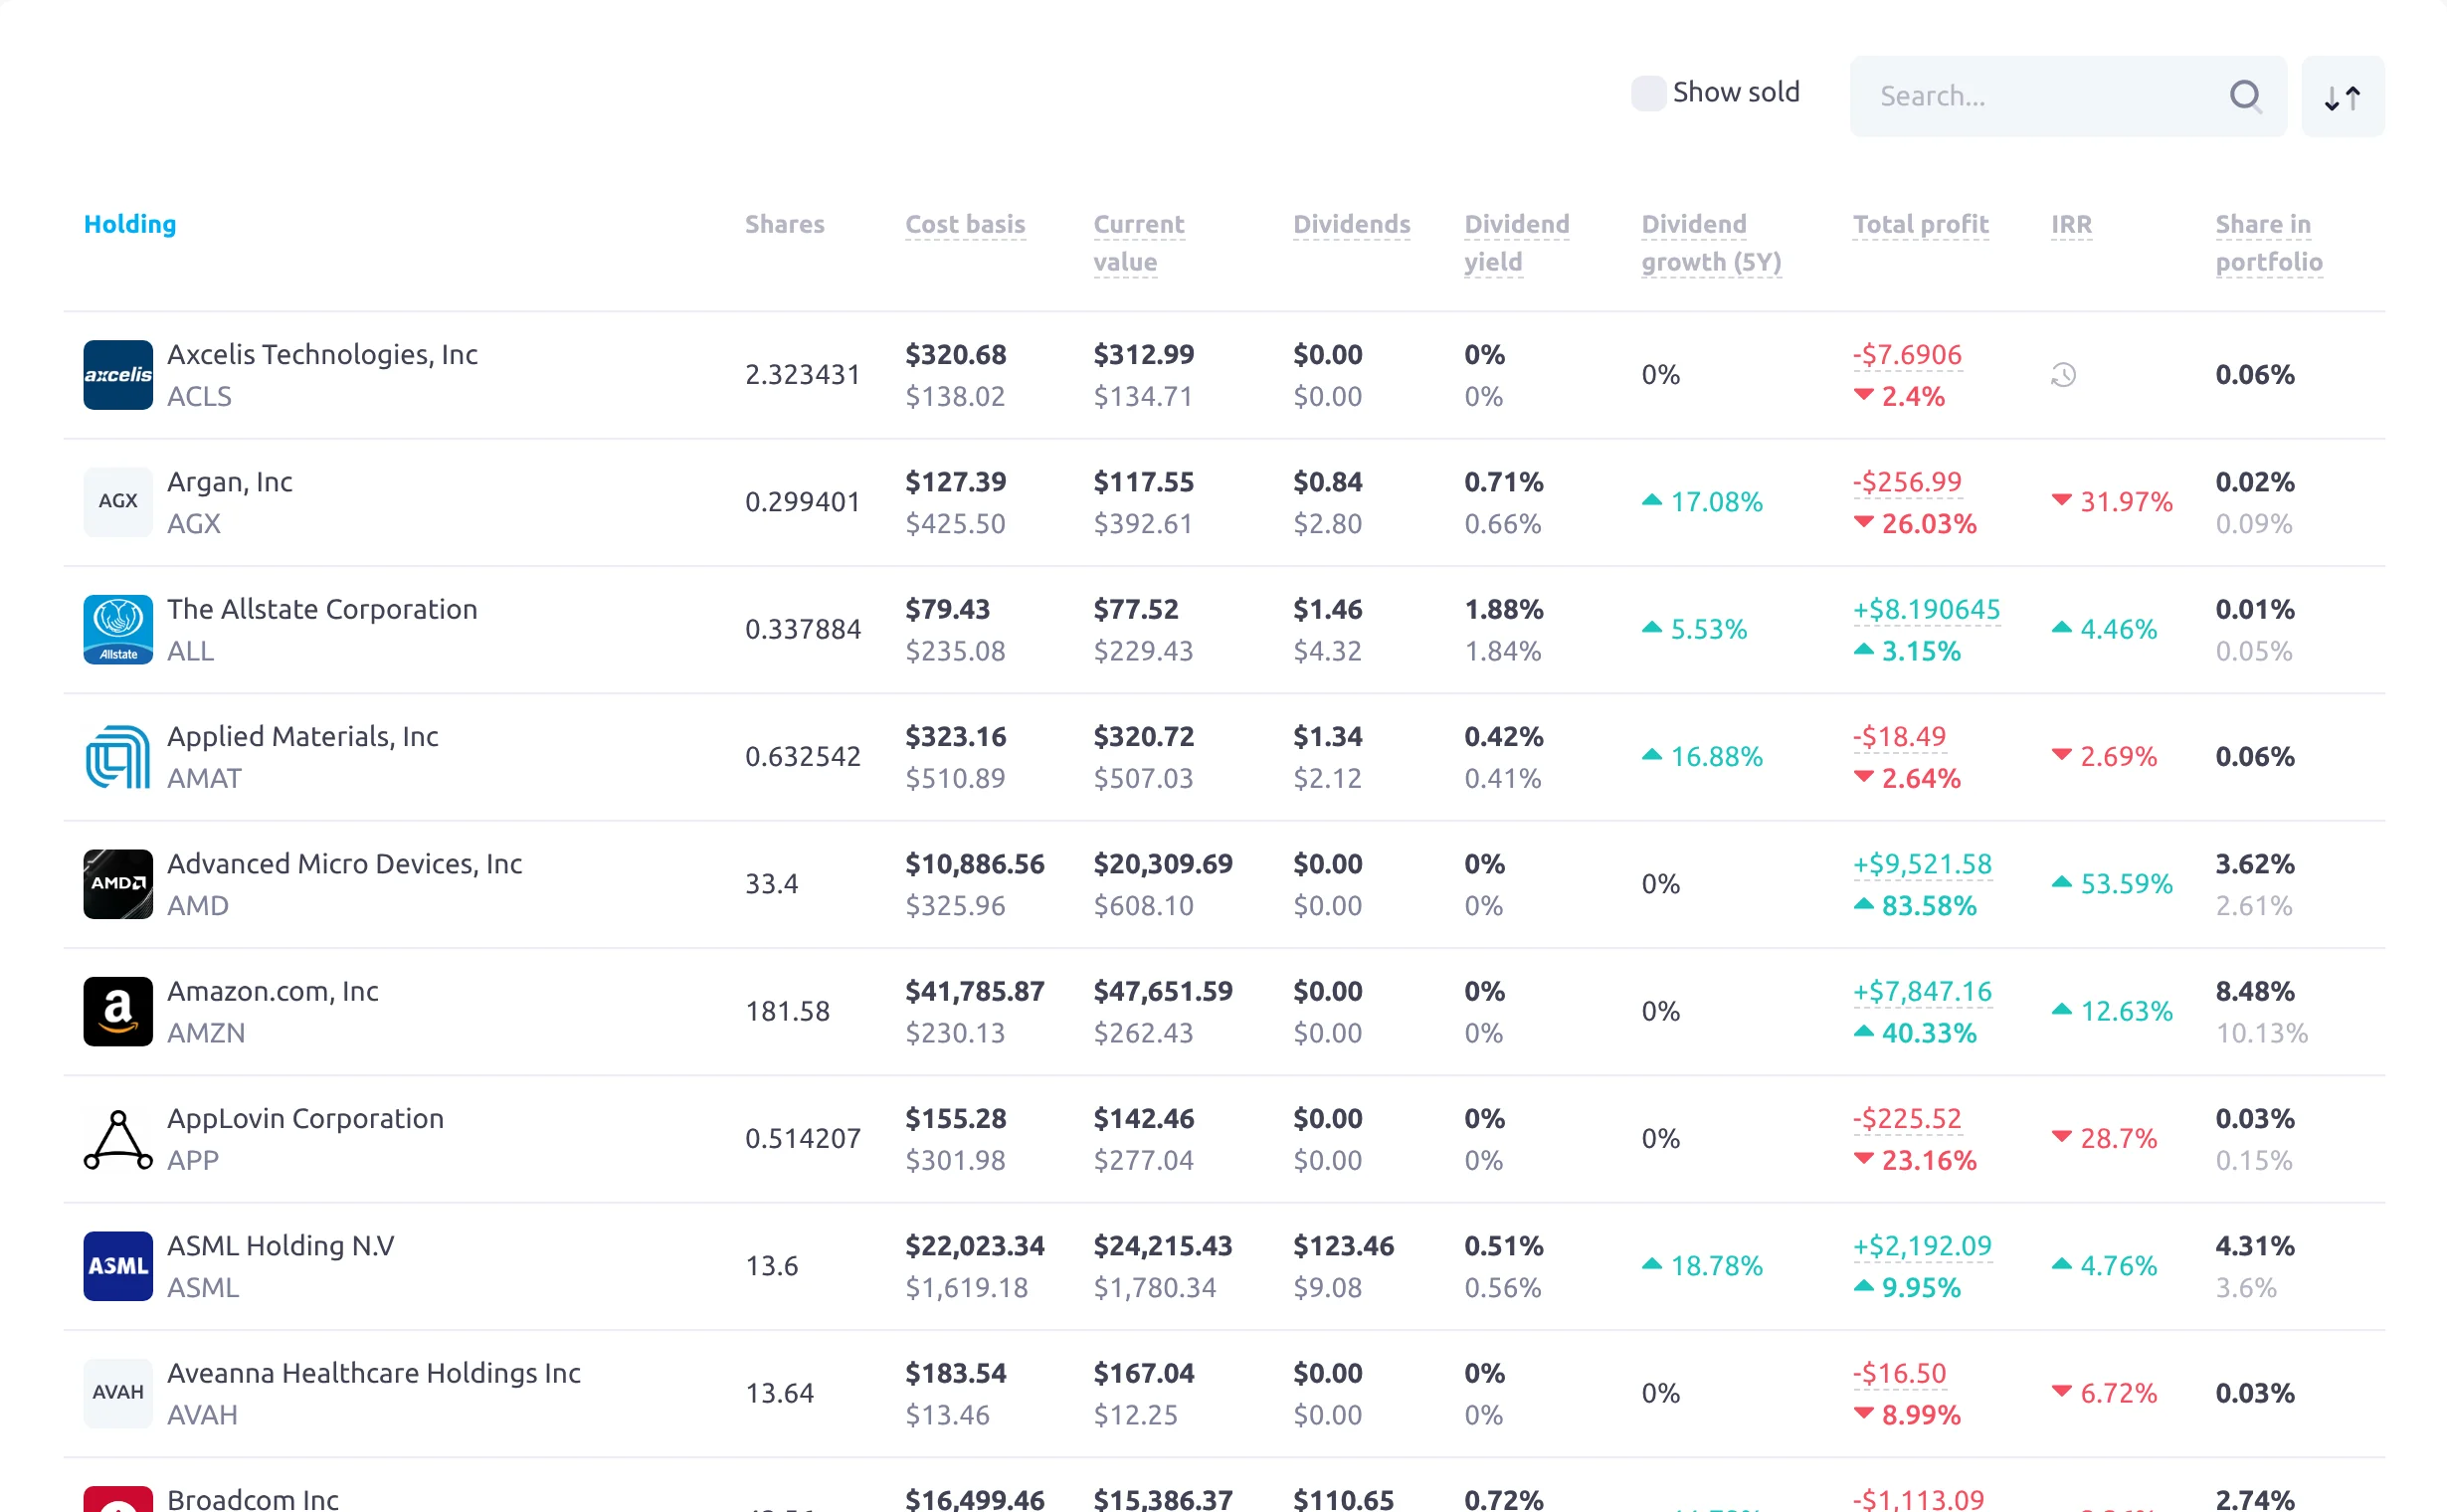Click the AGX ticker badge icon

coord(118,502)
